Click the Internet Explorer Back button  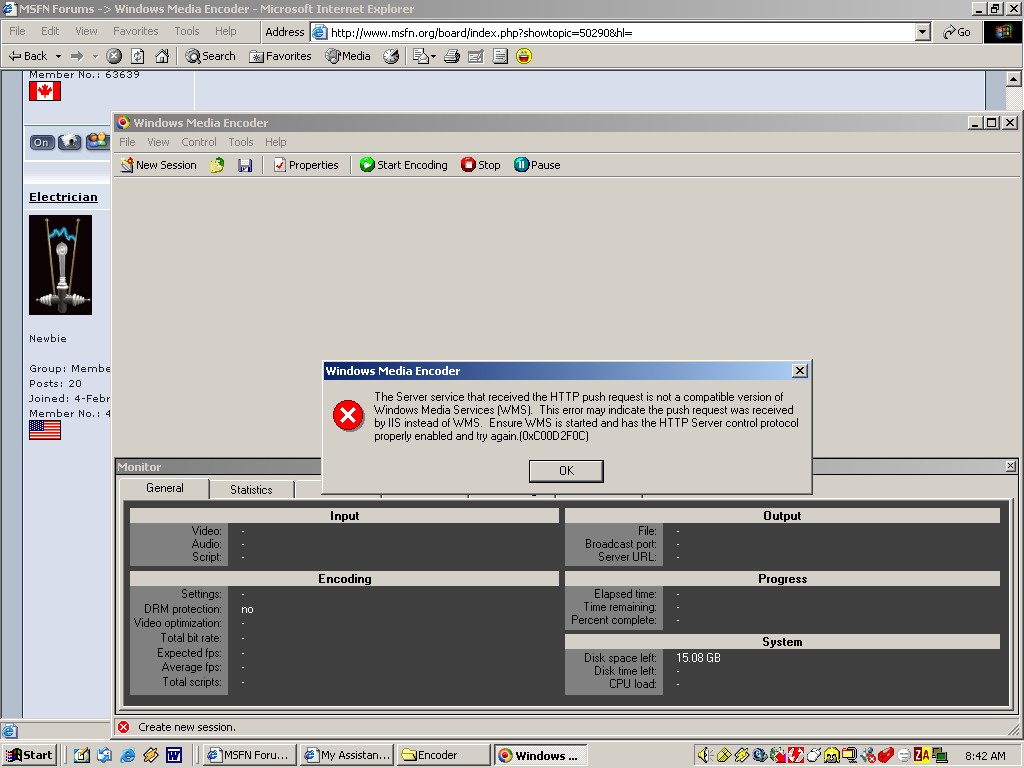pos(28,56)
